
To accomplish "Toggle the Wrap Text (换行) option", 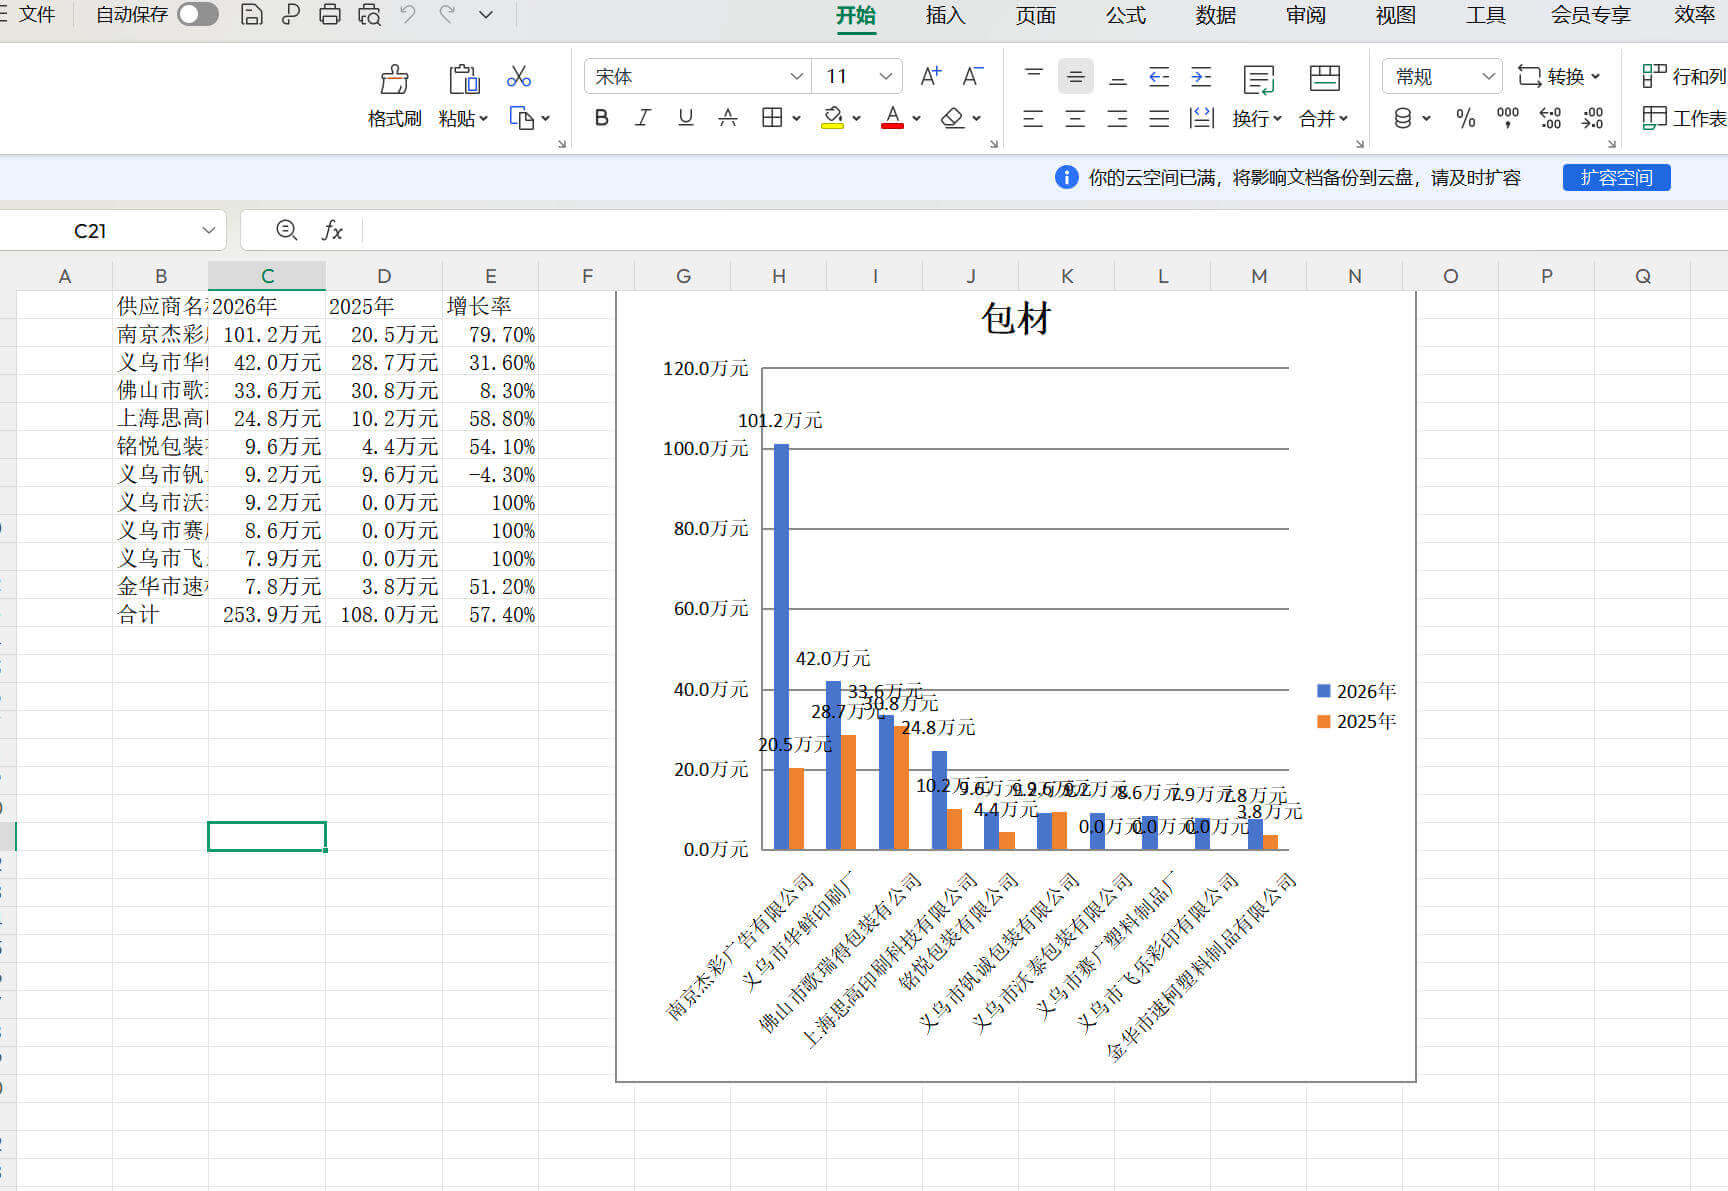I will point(1258,97).
